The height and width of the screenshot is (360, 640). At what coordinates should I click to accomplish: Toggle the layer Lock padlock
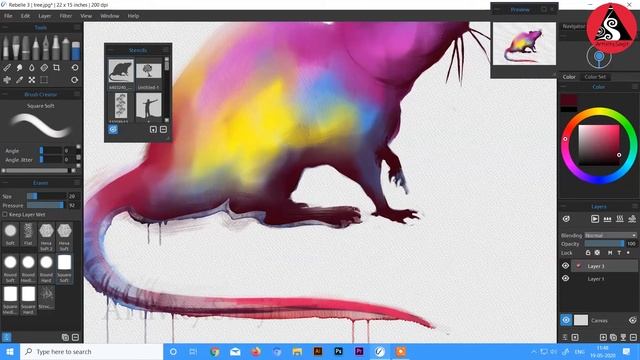click(588, 253)
